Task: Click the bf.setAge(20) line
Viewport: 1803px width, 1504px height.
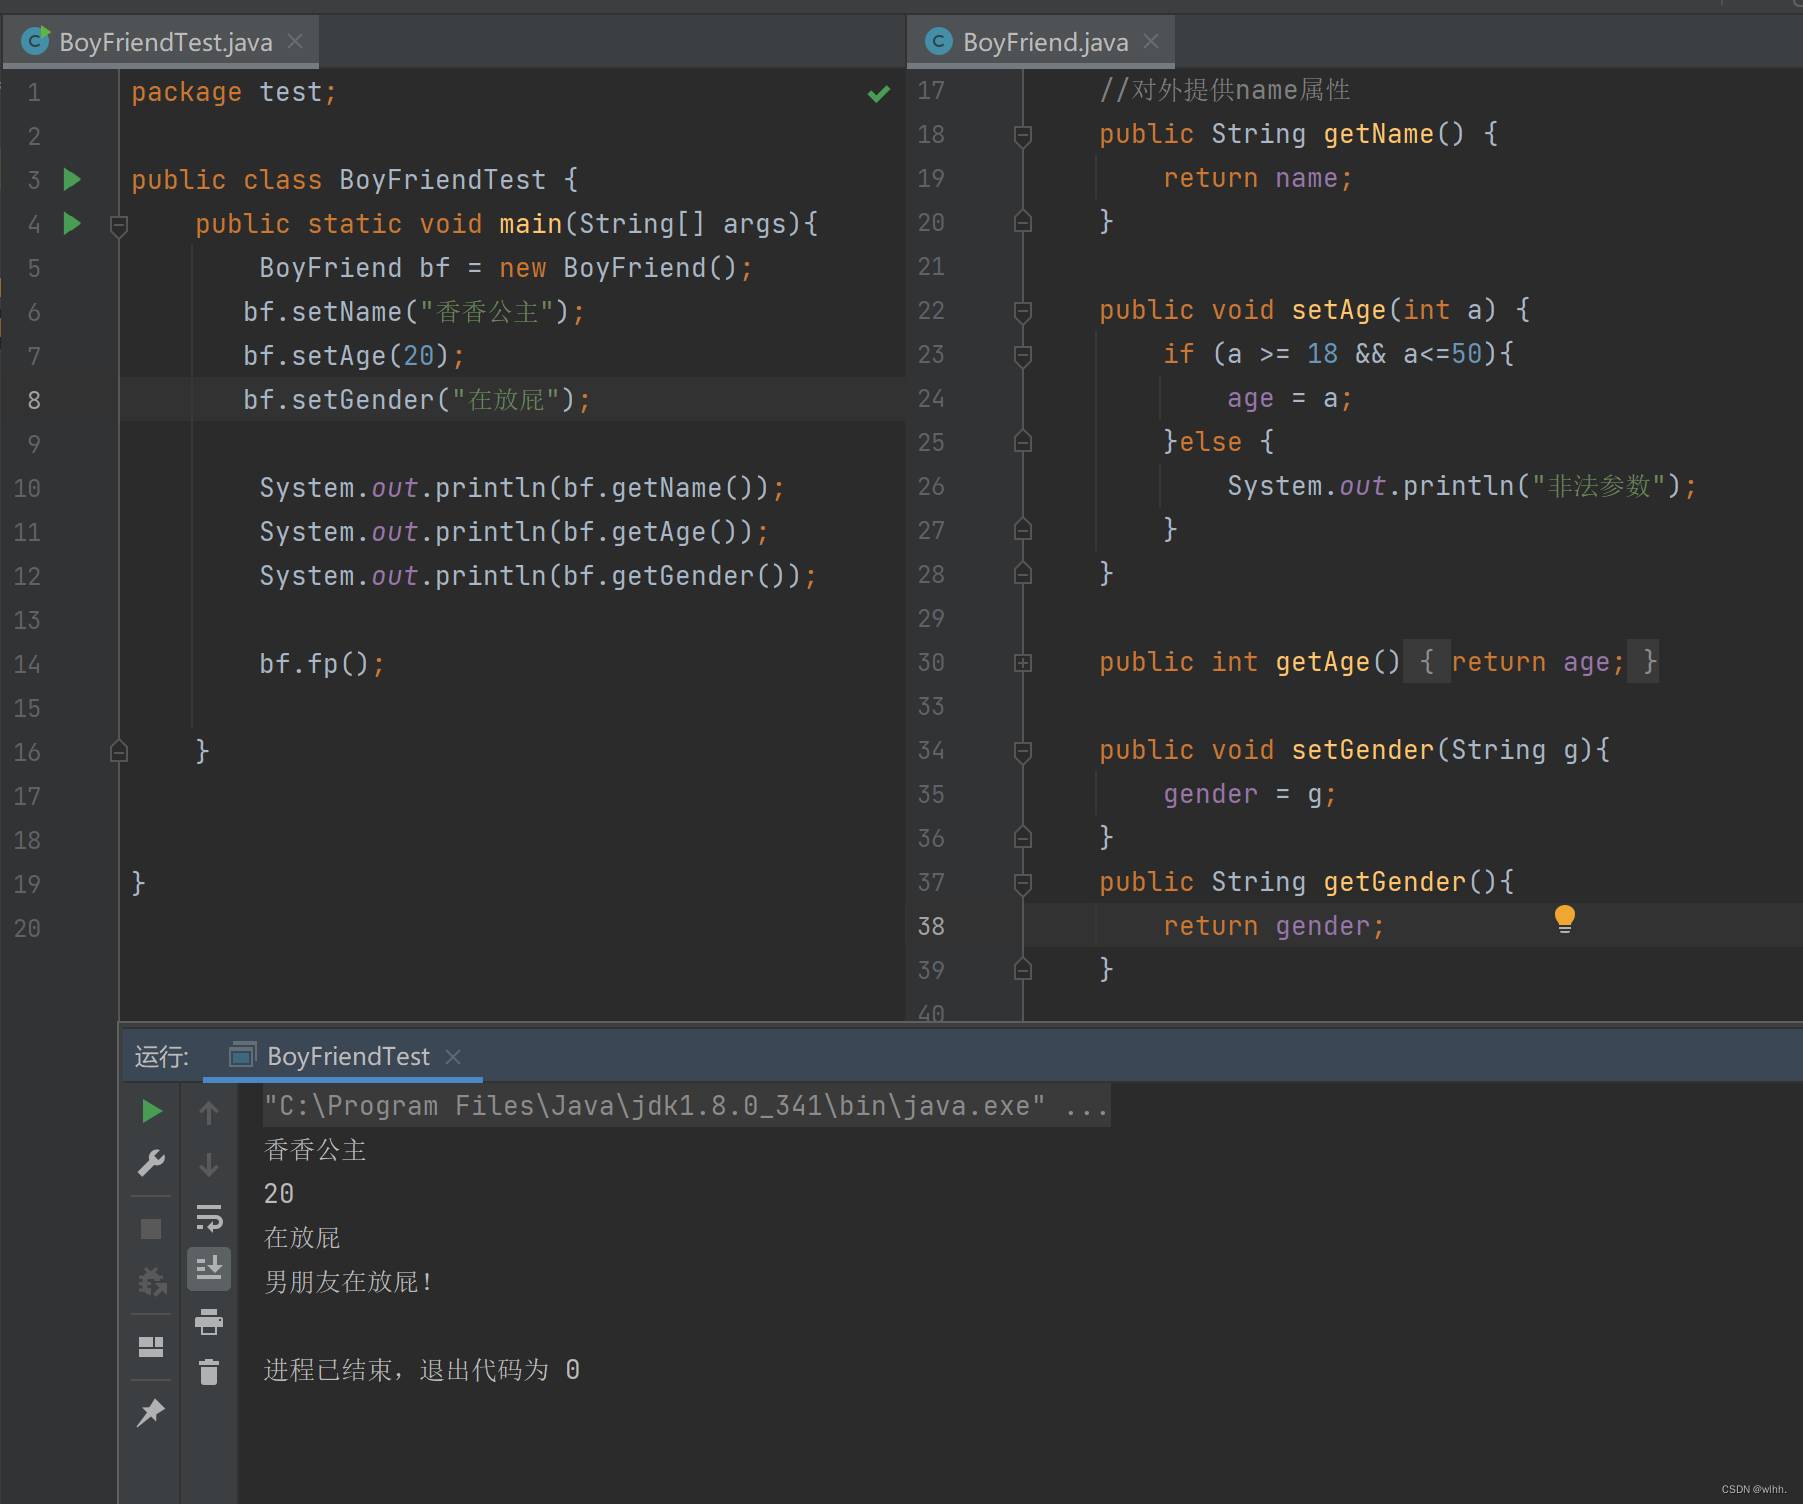Action: [354, 356]
